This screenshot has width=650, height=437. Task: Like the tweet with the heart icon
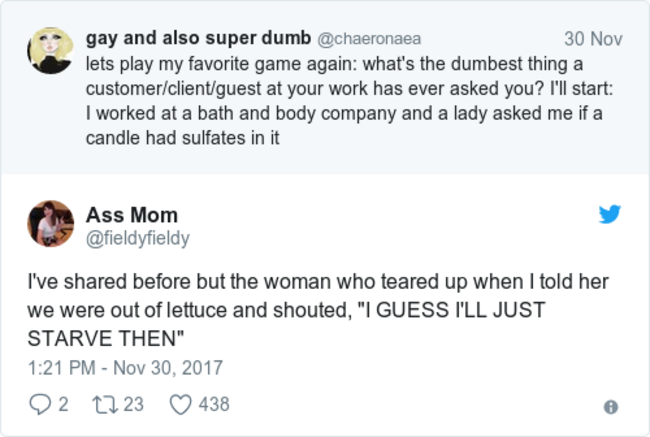click(x=181, y=405)
